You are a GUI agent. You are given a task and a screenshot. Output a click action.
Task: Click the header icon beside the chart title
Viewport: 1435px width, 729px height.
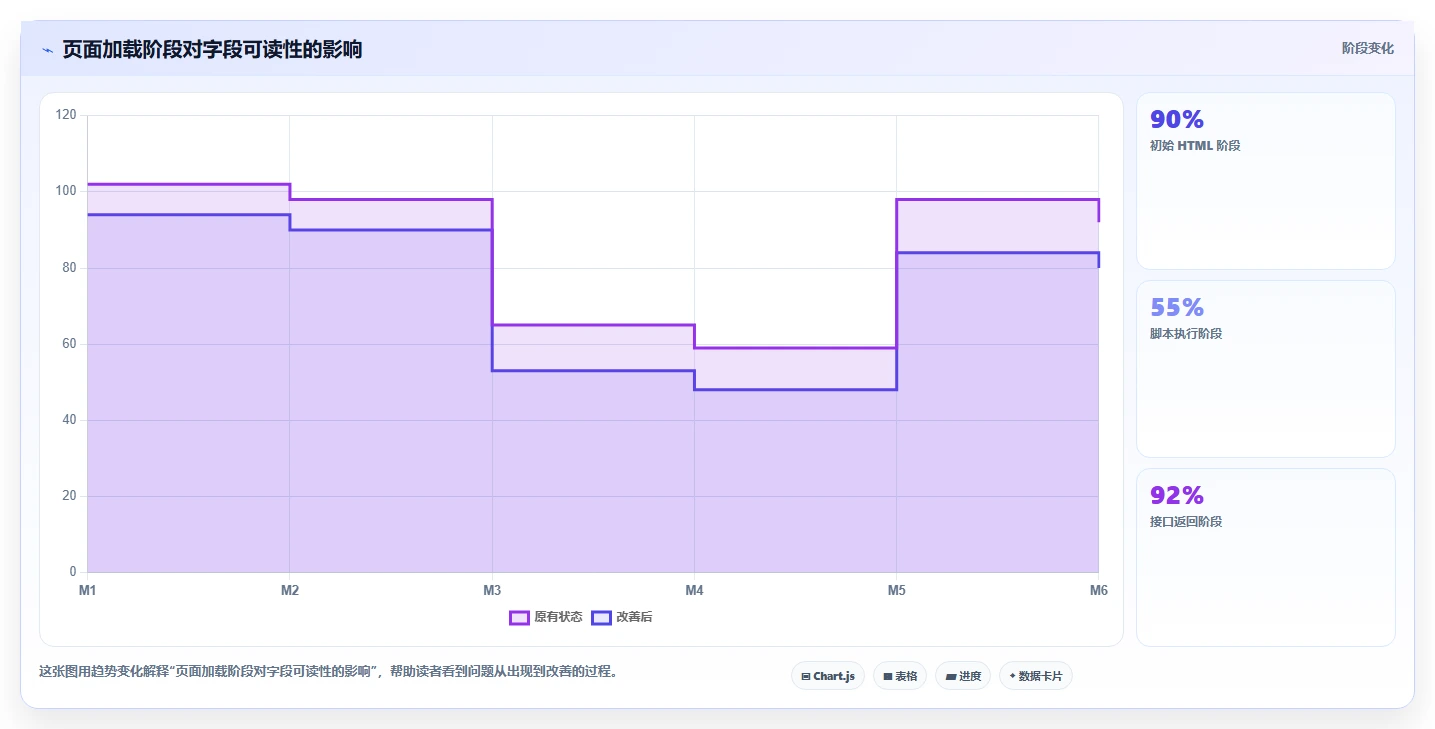click(x=47, y=50)
